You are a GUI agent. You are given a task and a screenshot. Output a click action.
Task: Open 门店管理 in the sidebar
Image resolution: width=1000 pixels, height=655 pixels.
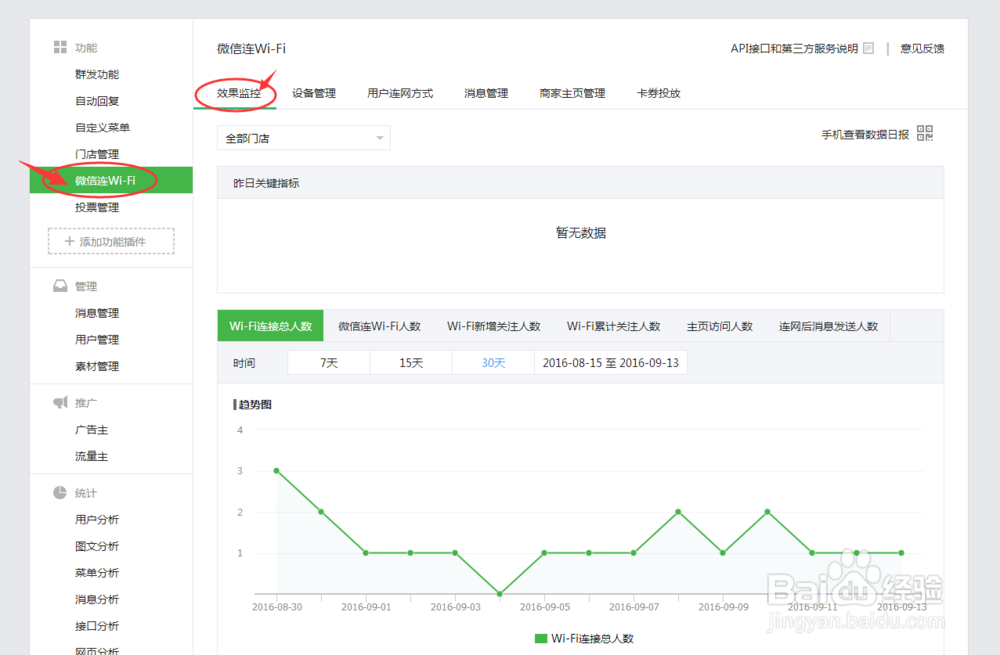click(x=97, y=154)
